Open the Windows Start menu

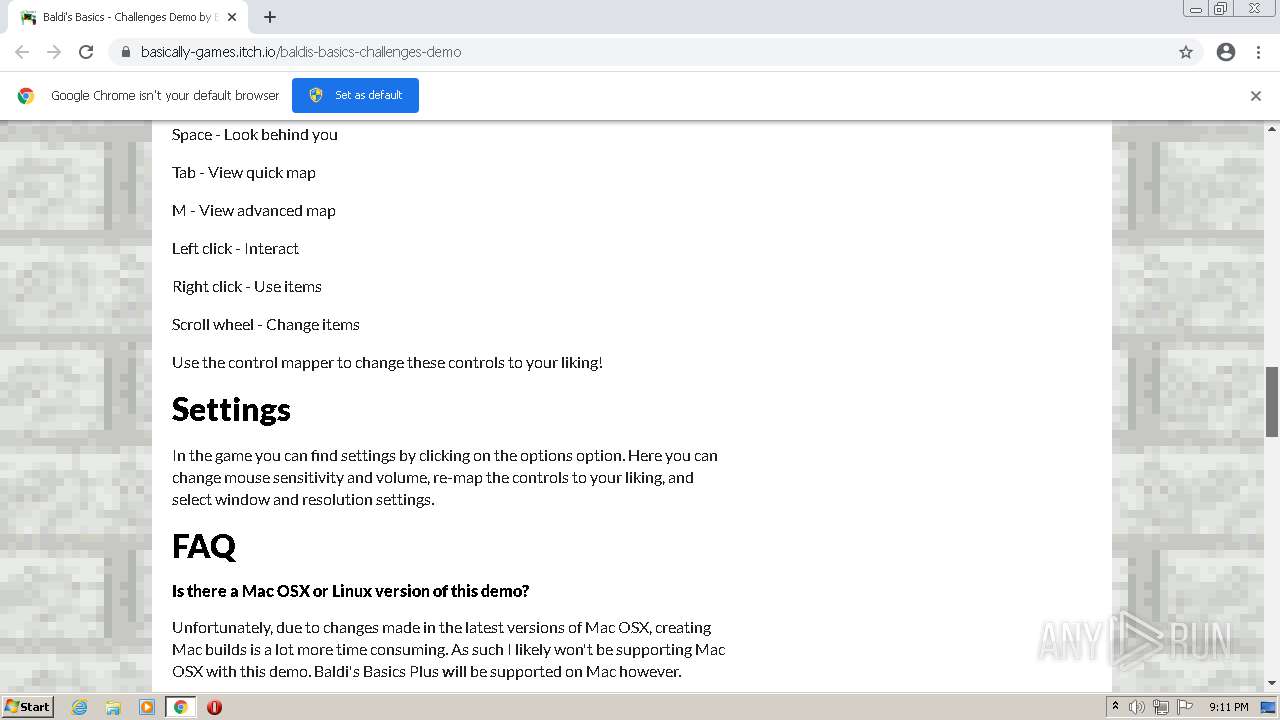pos(27,707)
